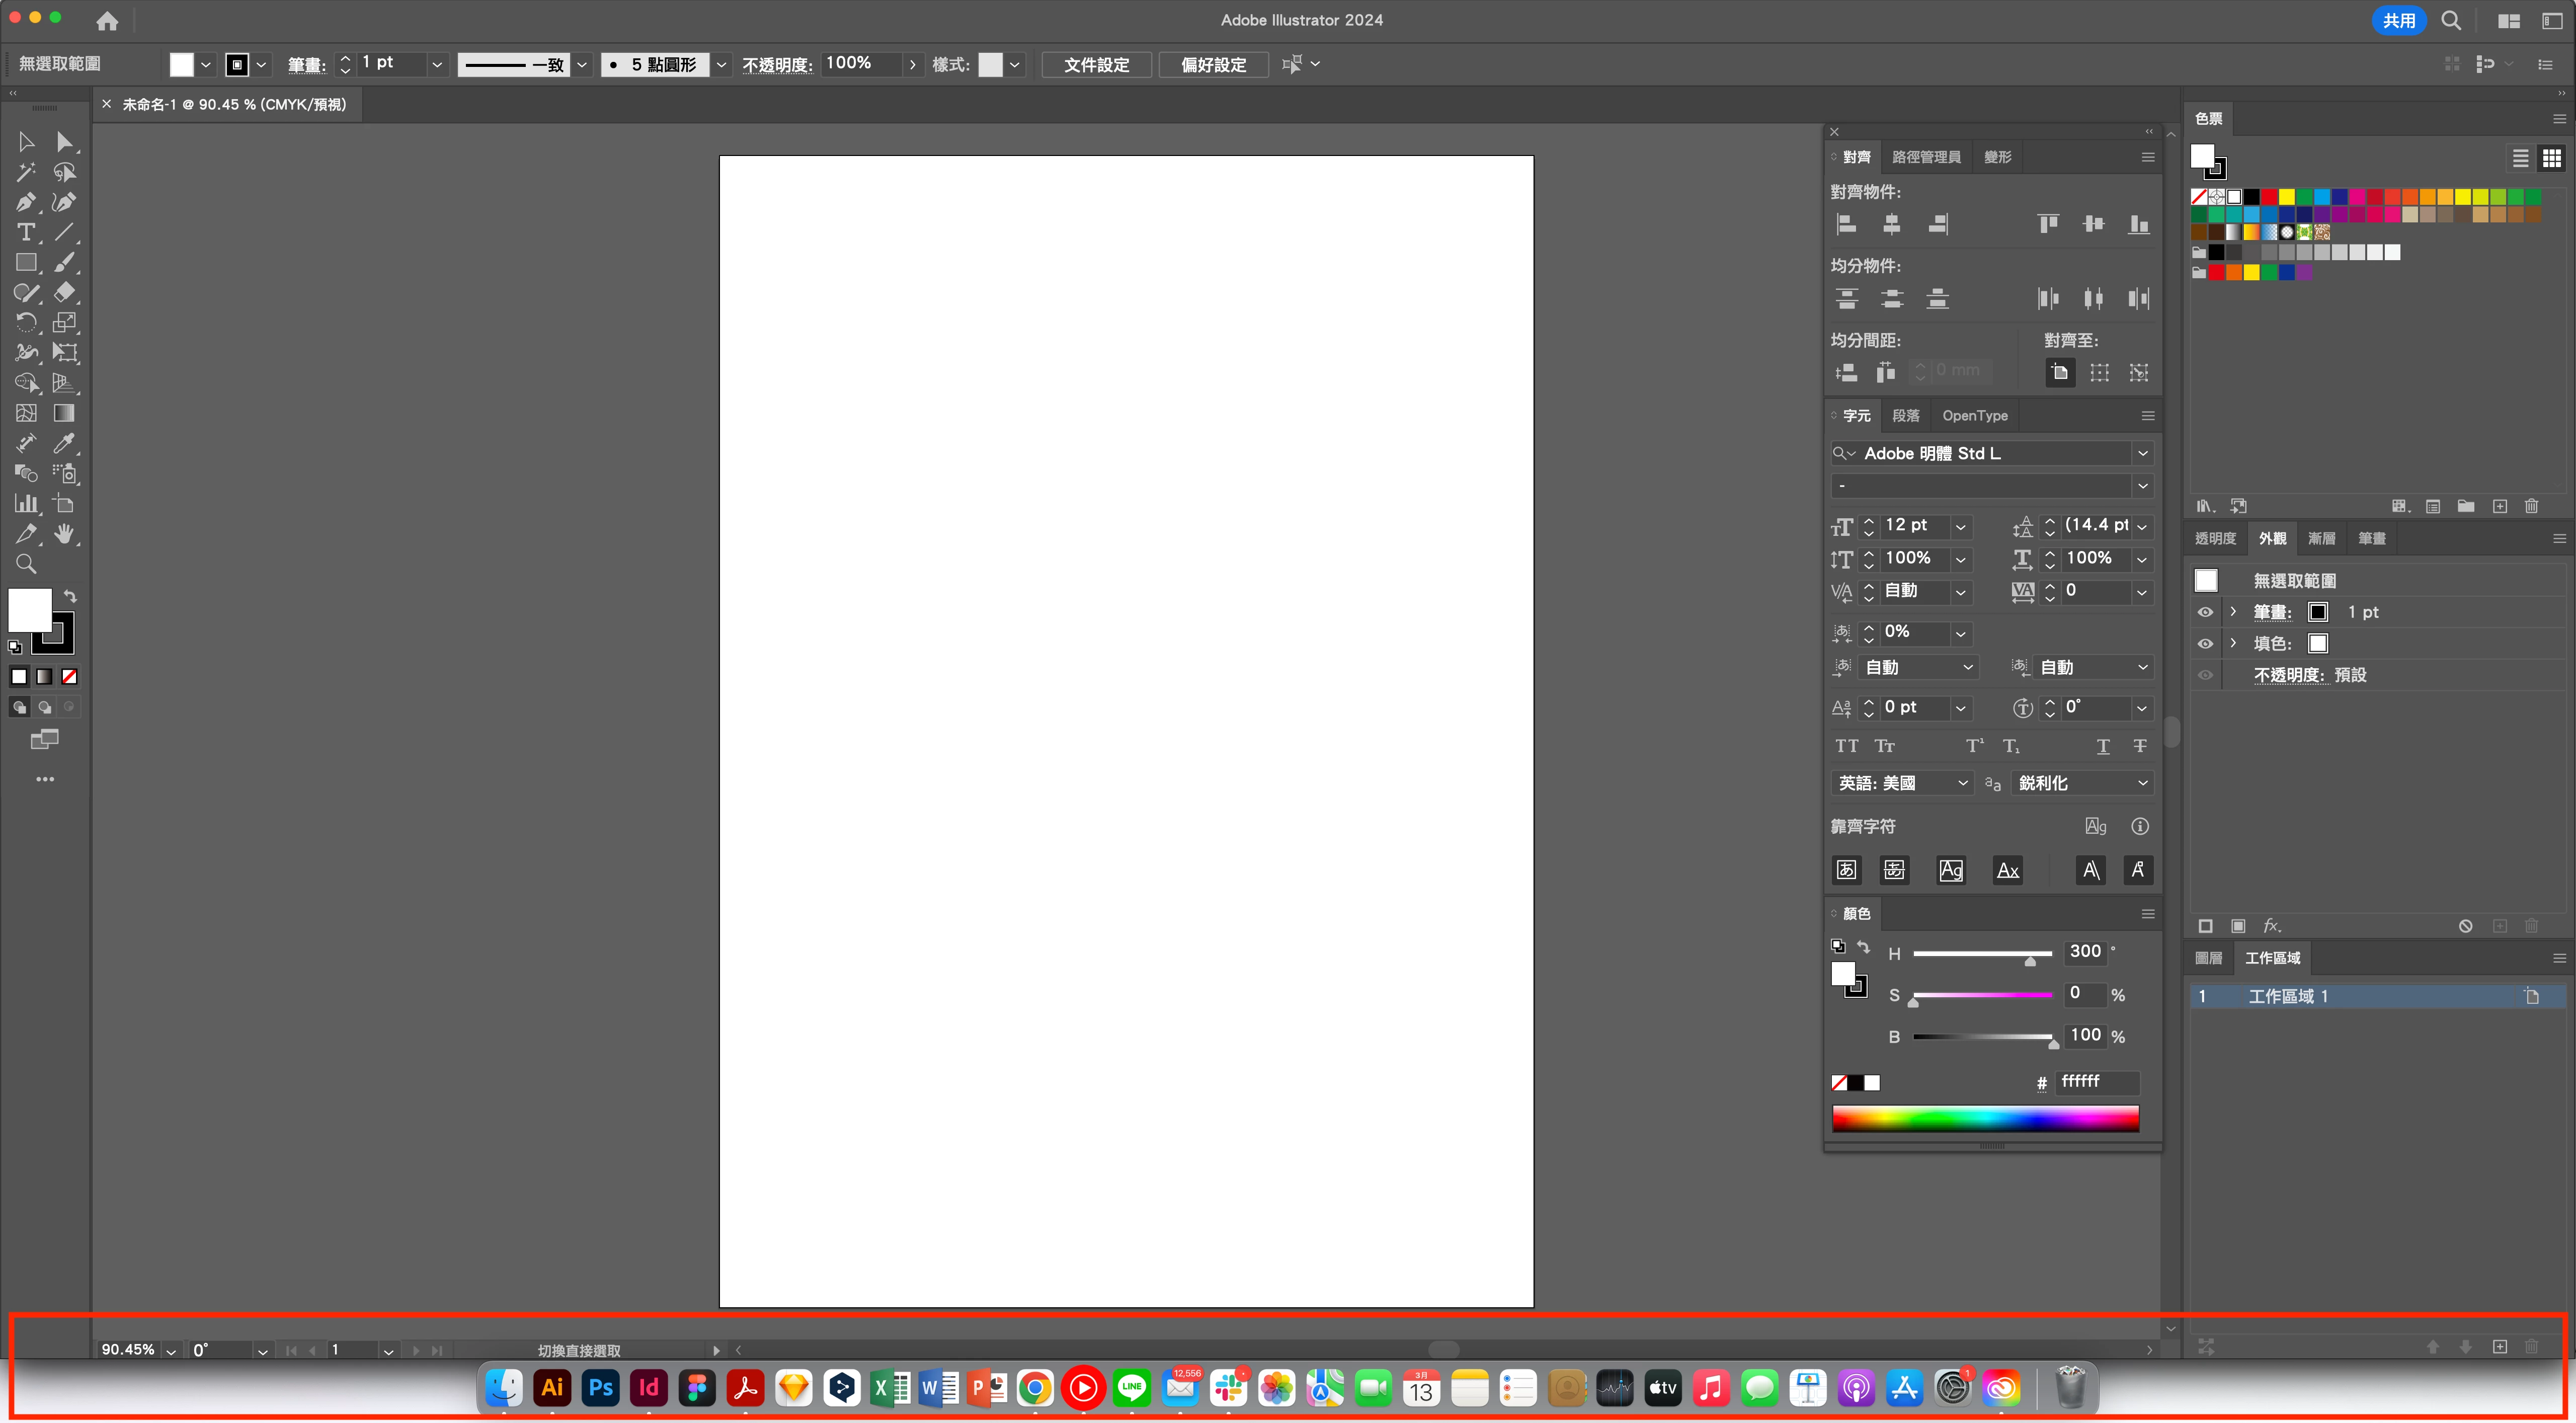
Task: Select the Zoom tool
Action: [26, 564]
